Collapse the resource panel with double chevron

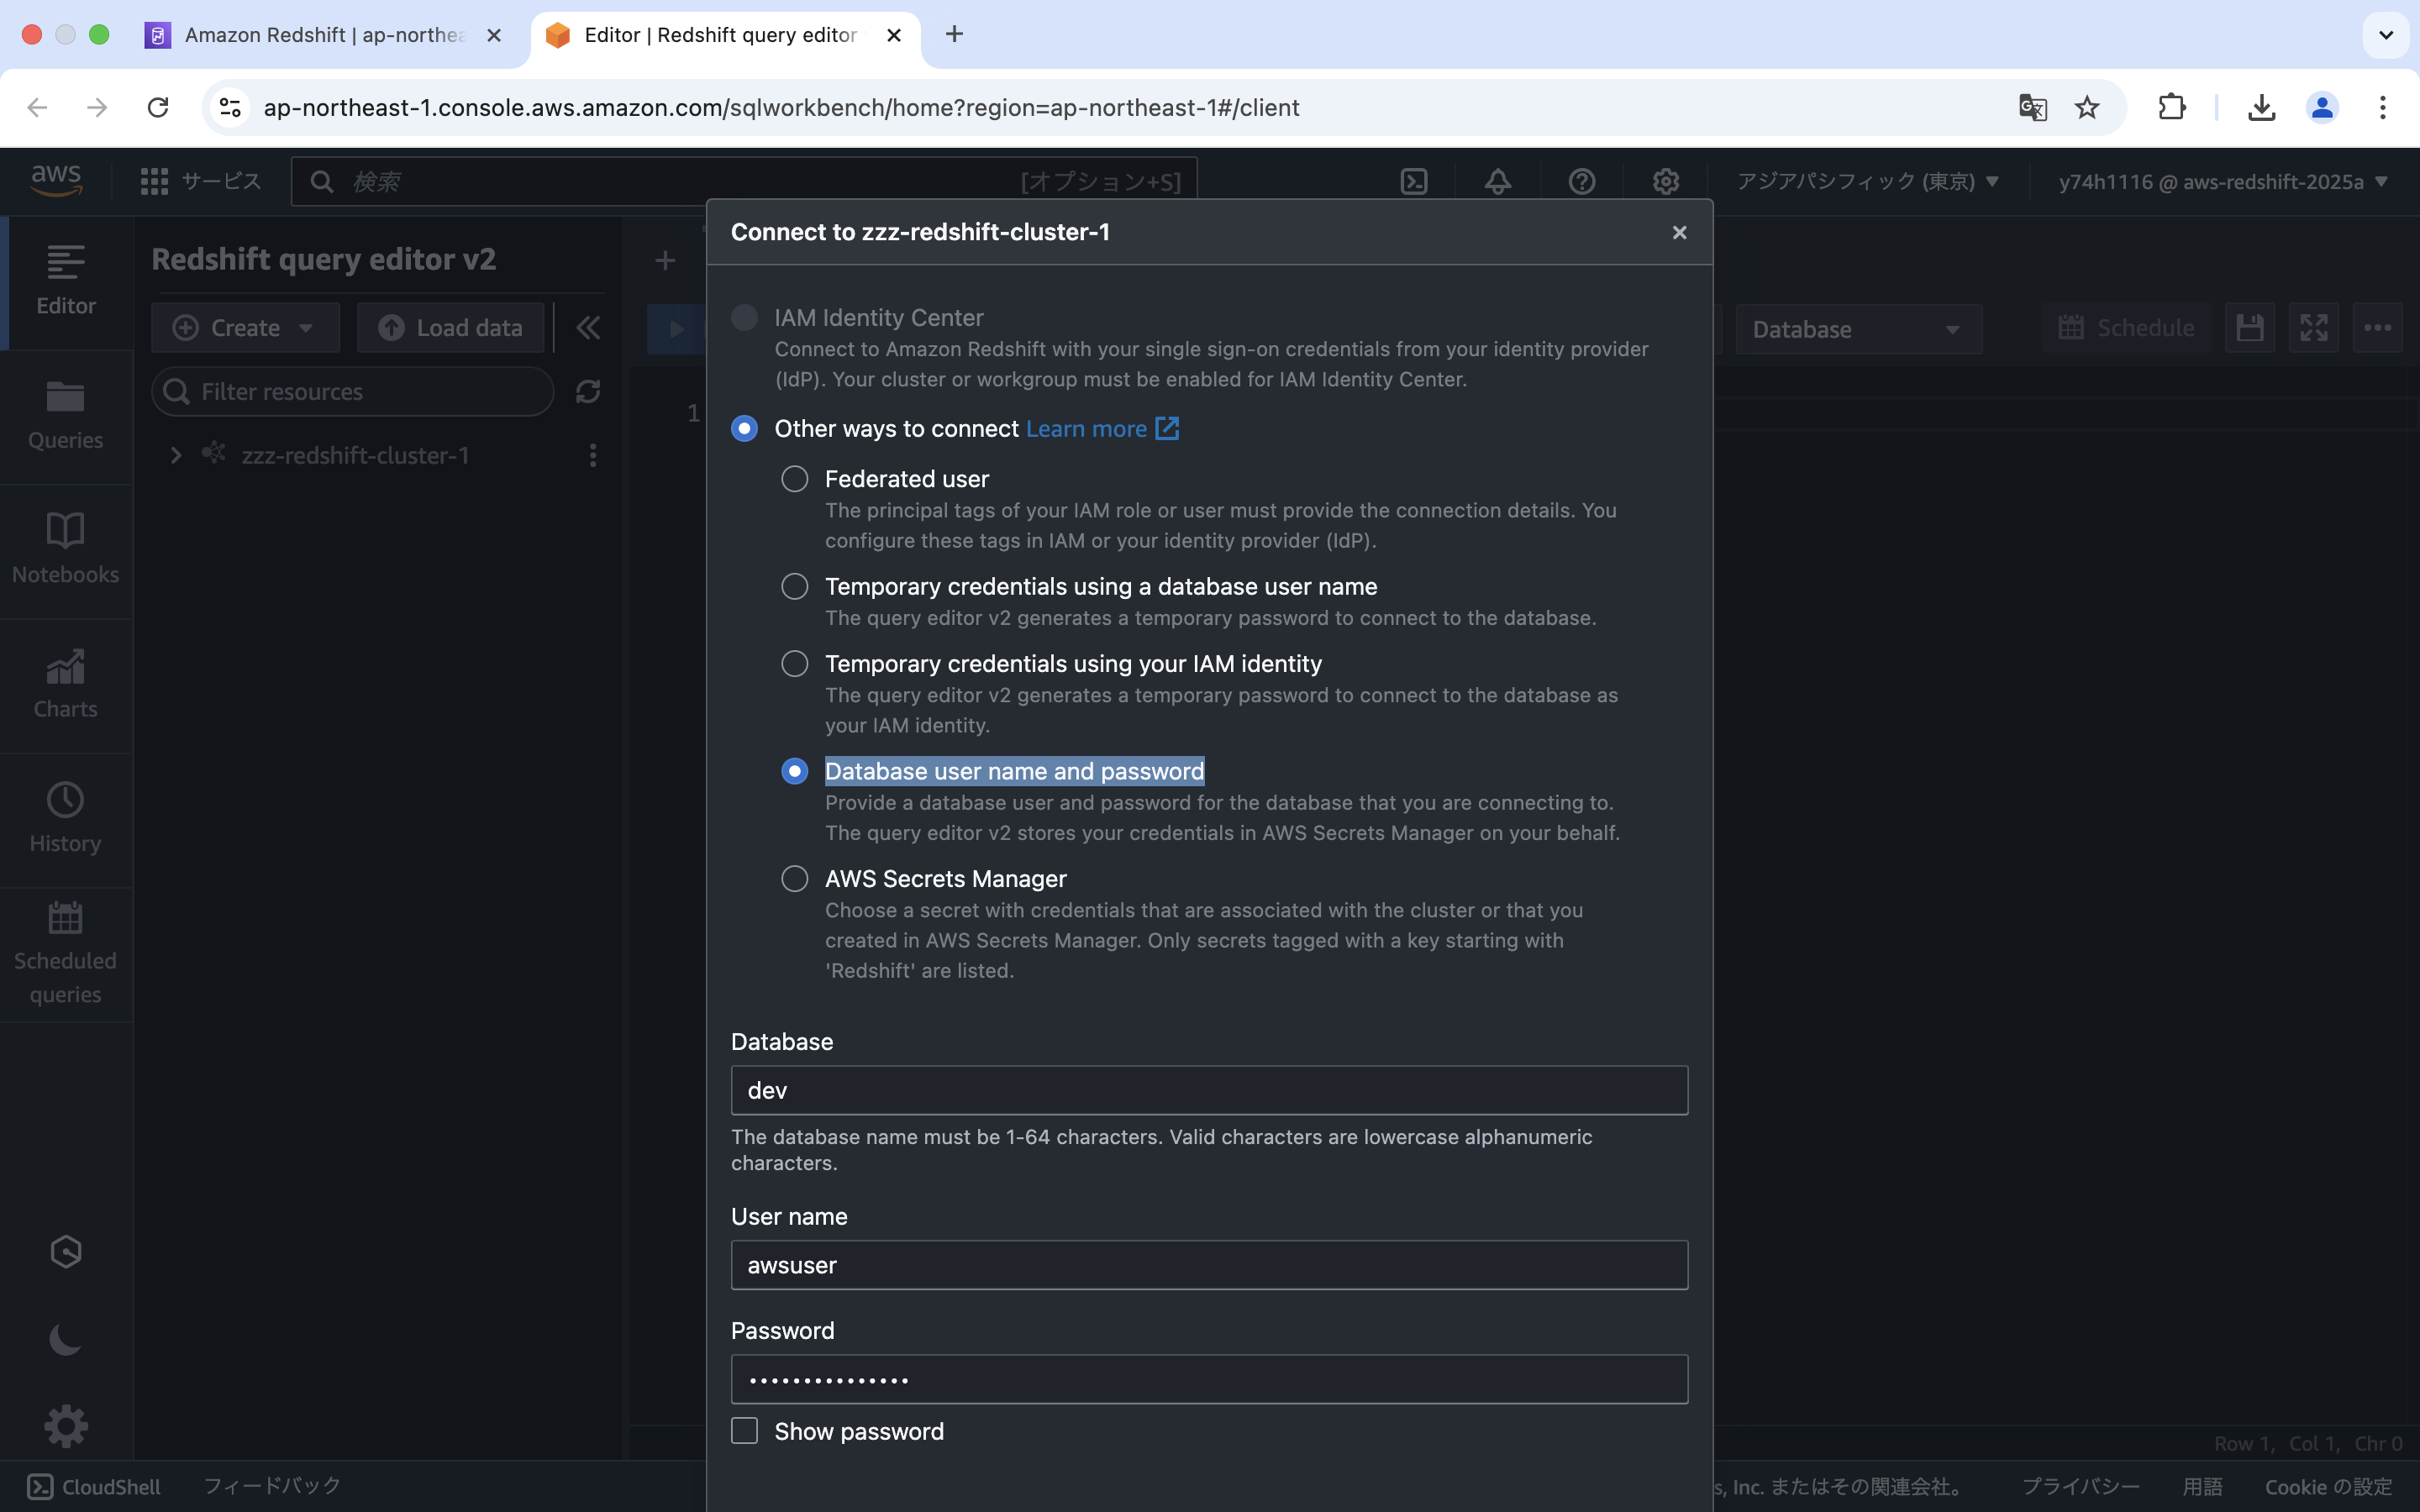tap(588, 328)
